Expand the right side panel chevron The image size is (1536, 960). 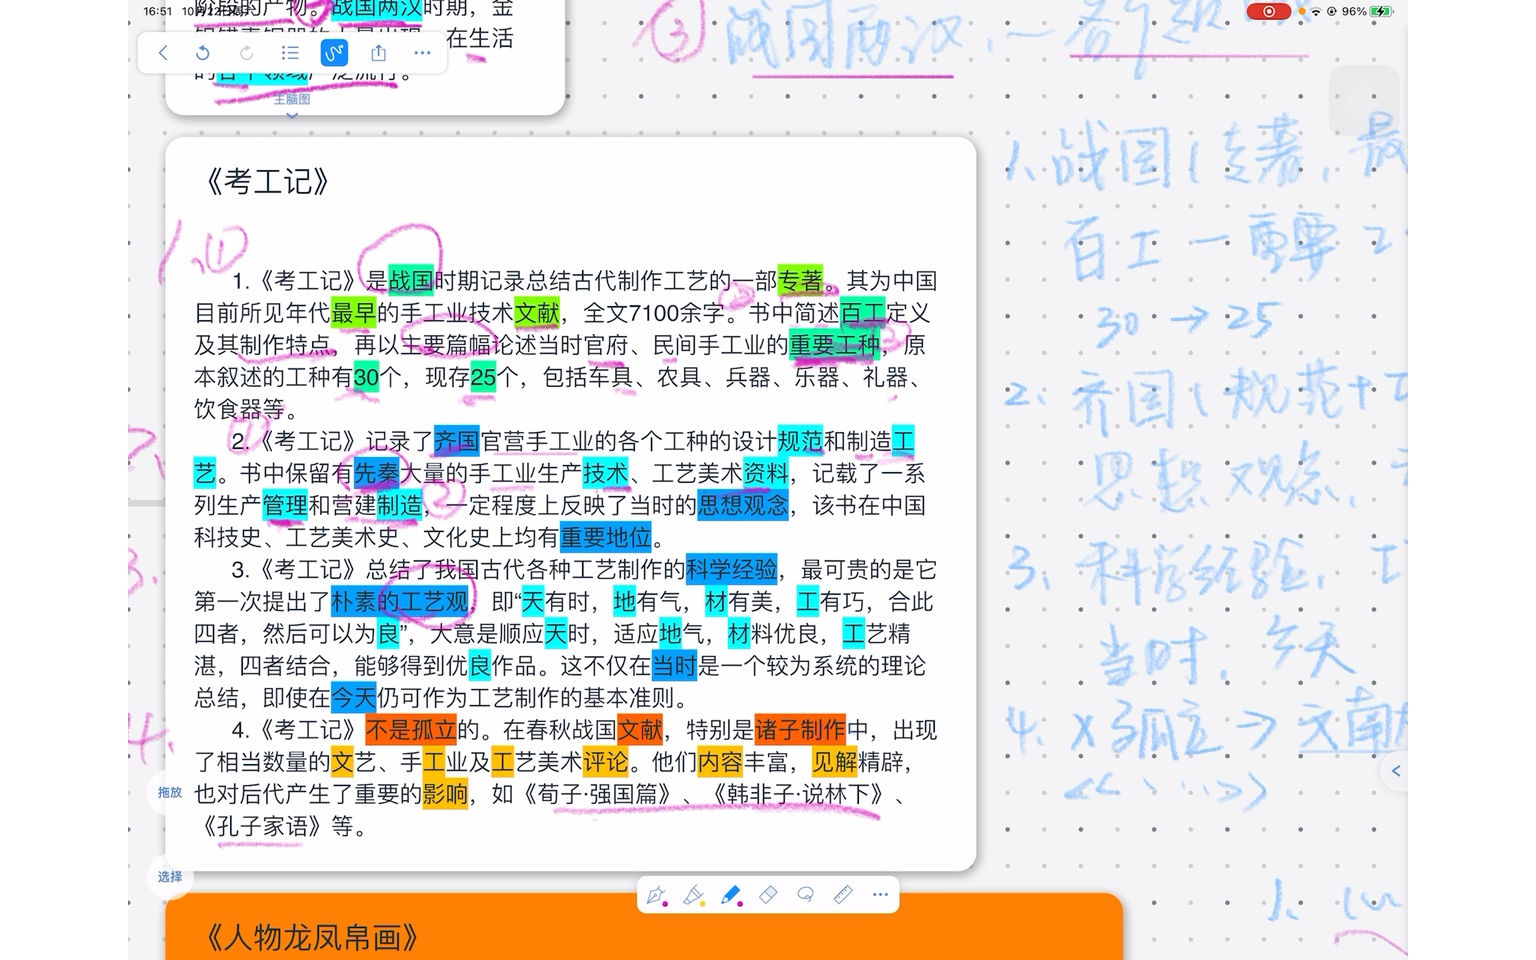pyautogui.click(x=1396, y=771)
